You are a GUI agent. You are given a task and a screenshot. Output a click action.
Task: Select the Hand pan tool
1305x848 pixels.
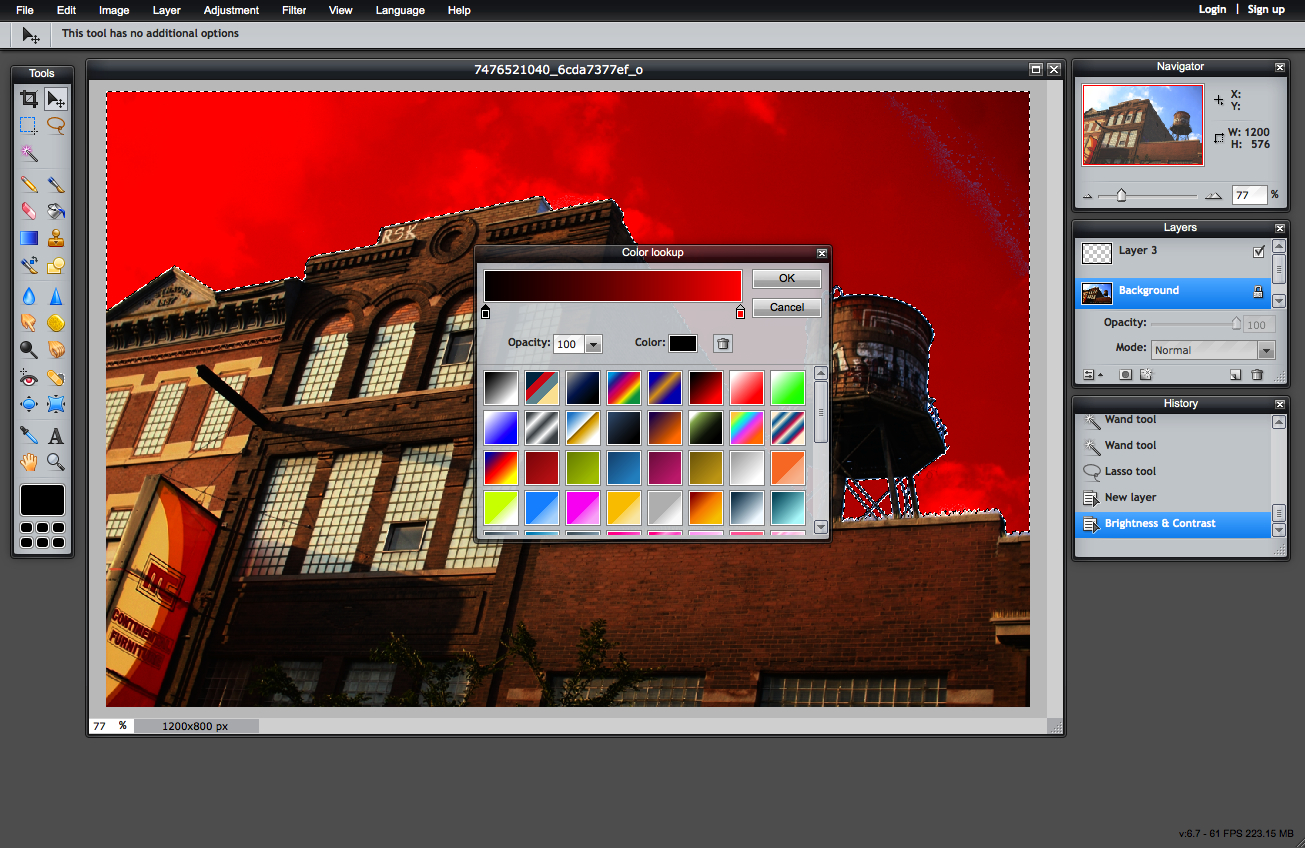29,462
